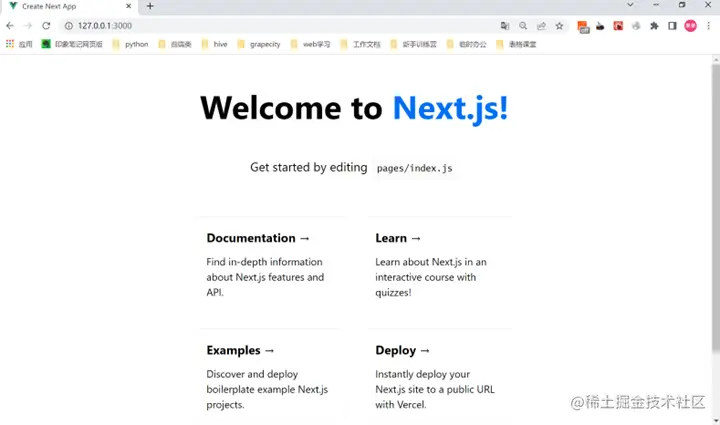Open the hive bookmark folder
Image resolution: width=720 pixels, height=425 pixels.
pyautogui.click(x=214, y=44)
